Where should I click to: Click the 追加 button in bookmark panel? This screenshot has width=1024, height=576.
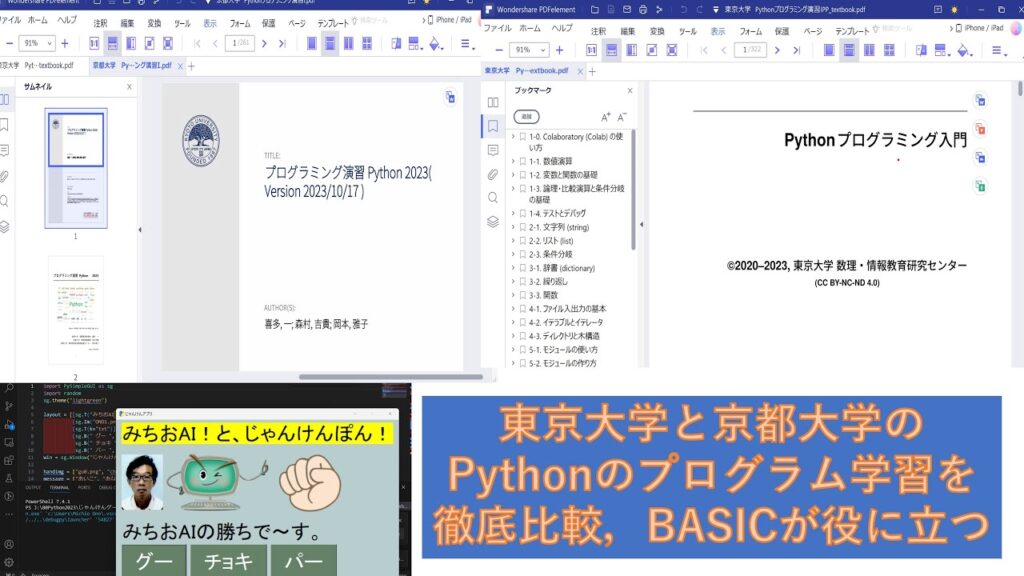pyautogui.click(x=527, y=117)
